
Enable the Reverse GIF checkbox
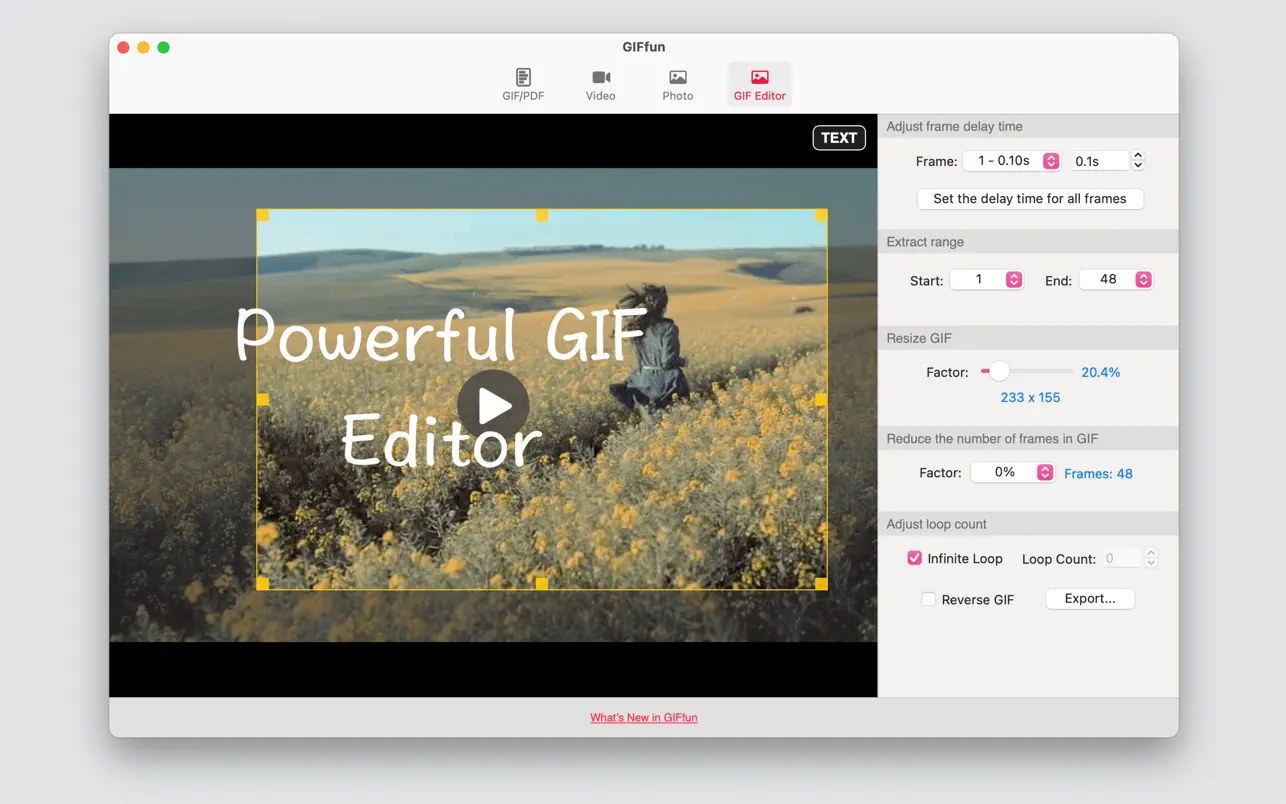tap(929, 599)
